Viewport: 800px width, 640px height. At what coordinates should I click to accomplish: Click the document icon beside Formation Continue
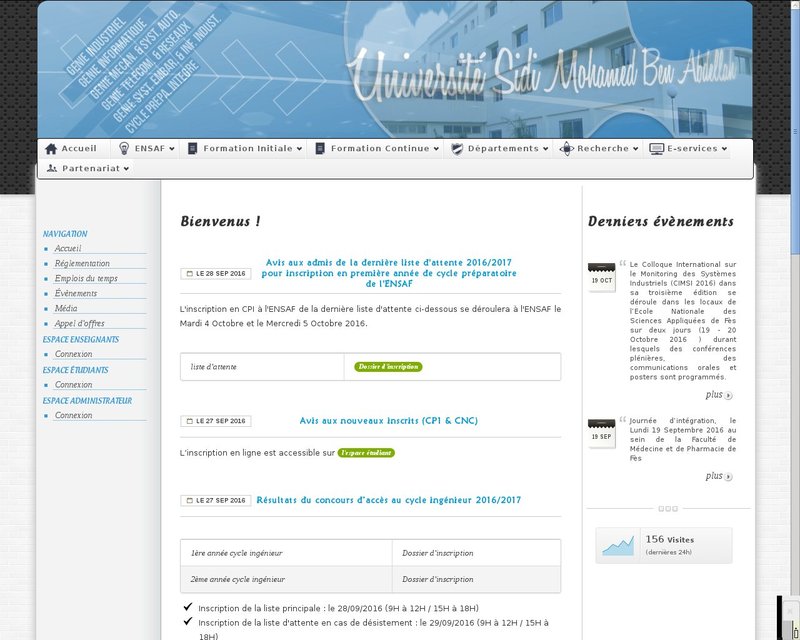coord(320,149)
